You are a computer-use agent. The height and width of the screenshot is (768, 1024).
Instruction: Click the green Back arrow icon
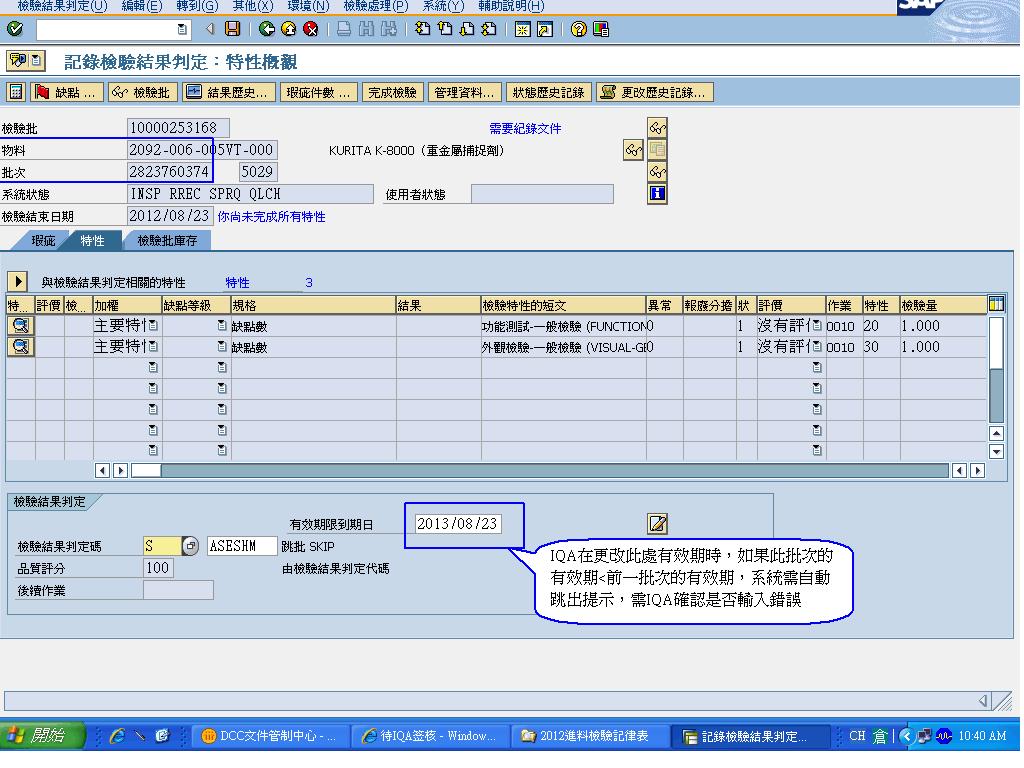[x=266, y=29]
